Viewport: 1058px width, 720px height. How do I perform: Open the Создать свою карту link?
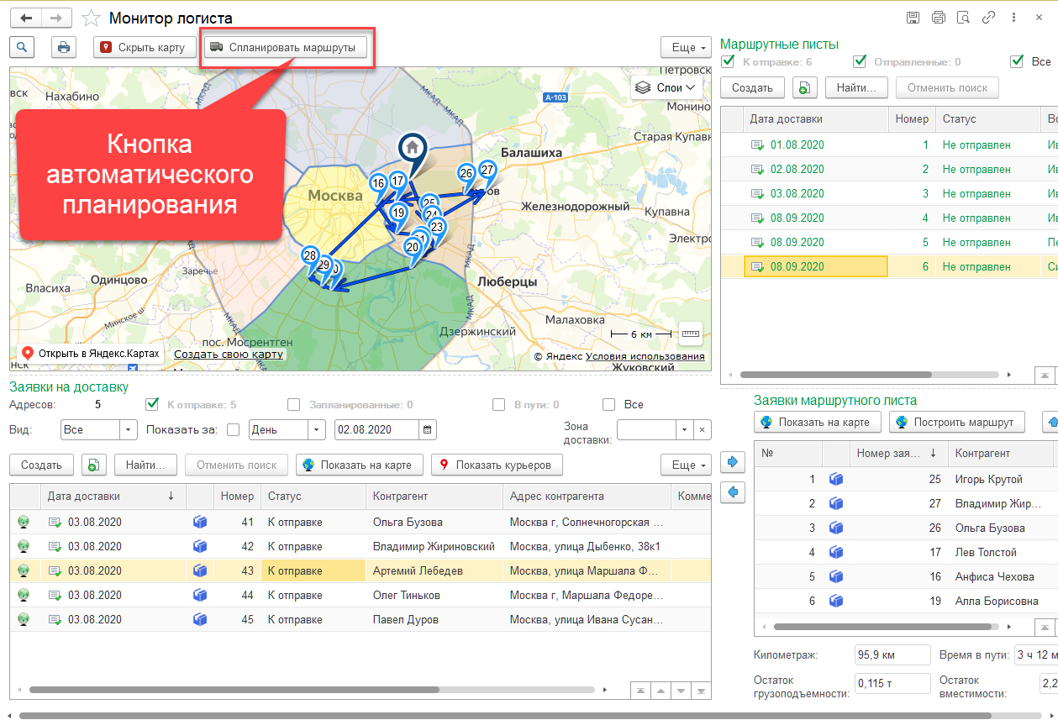[x=228, y=354]
